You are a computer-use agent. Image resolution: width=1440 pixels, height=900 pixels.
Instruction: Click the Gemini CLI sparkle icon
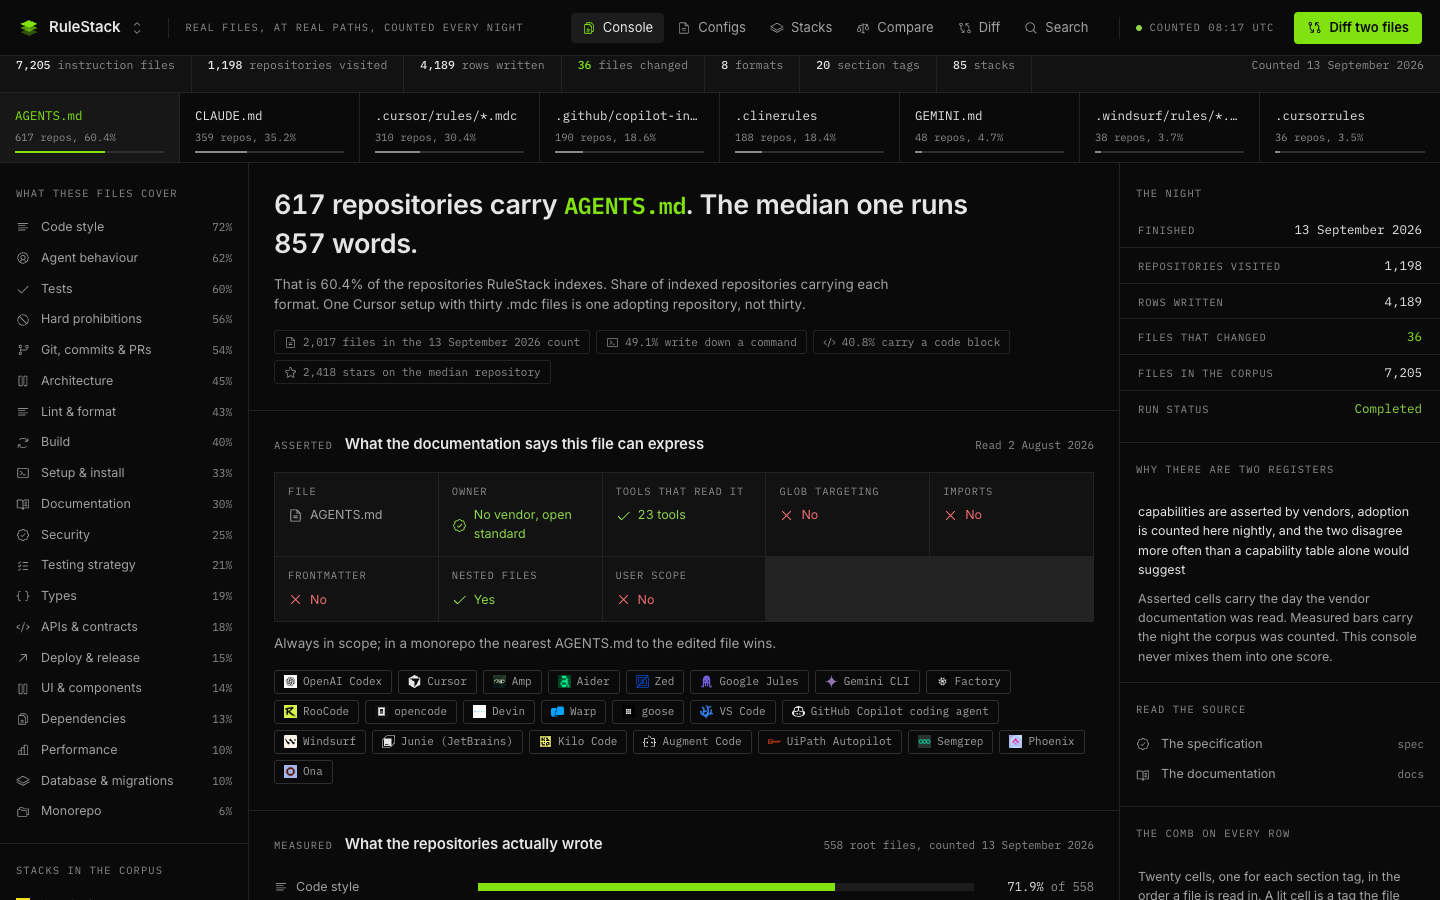[x=831, y=682]
